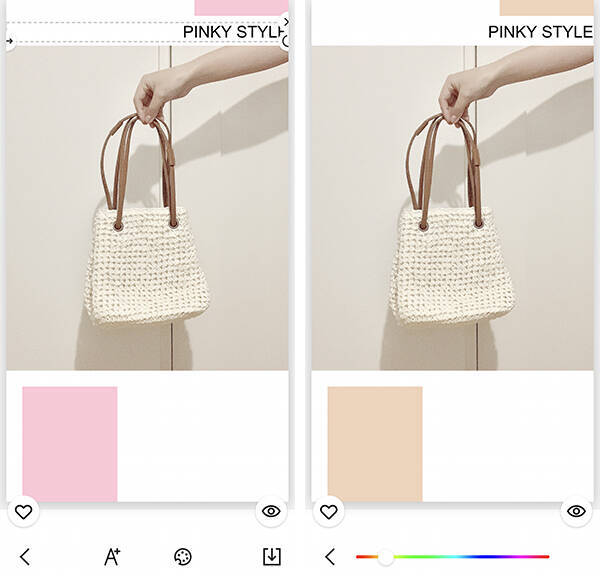
Task: Click the text box left resize arrow handle
Action: pyautogui.click(x=10, y=41)
